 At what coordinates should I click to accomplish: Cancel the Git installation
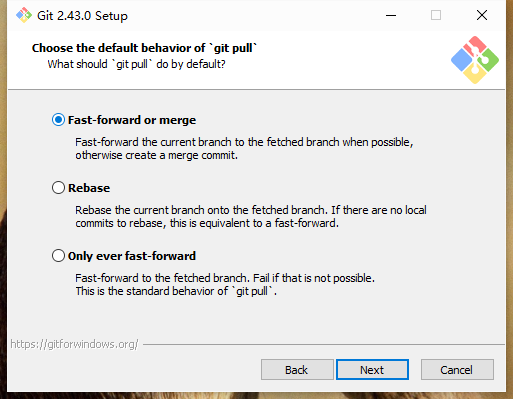click(x=457, y=369)
